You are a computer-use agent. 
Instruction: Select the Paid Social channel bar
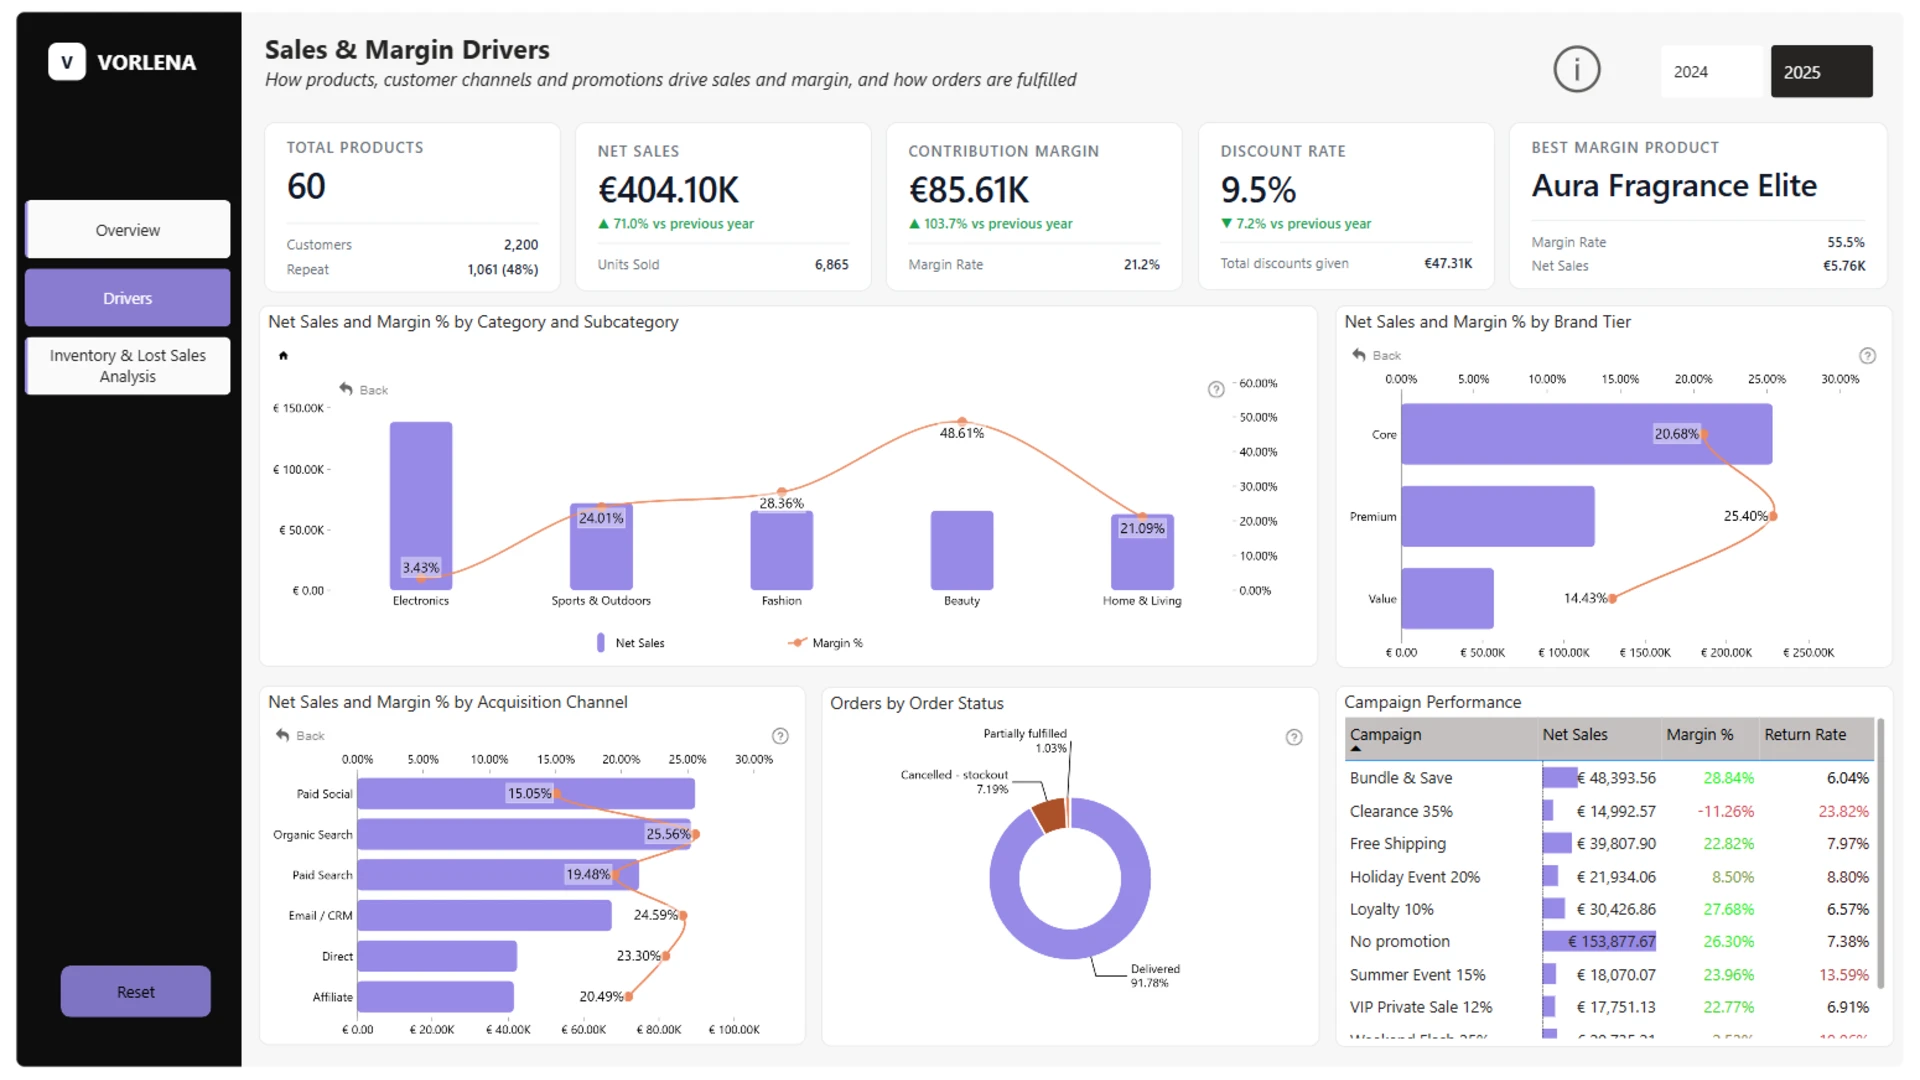click(x=526, y=794)
